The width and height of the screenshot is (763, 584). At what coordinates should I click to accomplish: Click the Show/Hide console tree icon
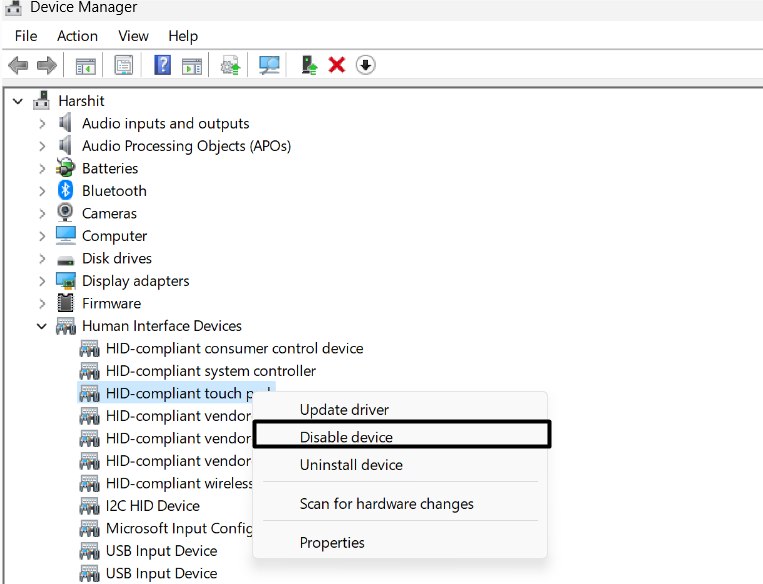(86, 66)
